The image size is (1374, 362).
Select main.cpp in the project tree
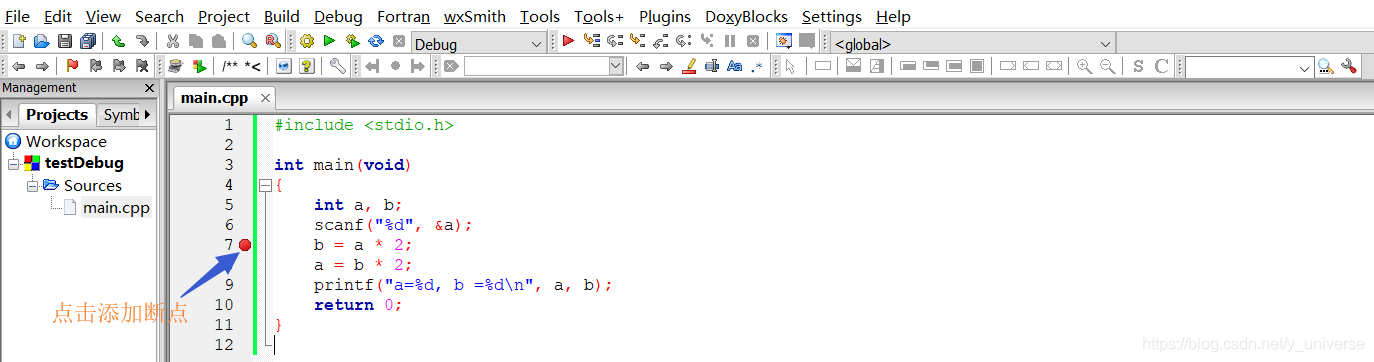point(116,207)
